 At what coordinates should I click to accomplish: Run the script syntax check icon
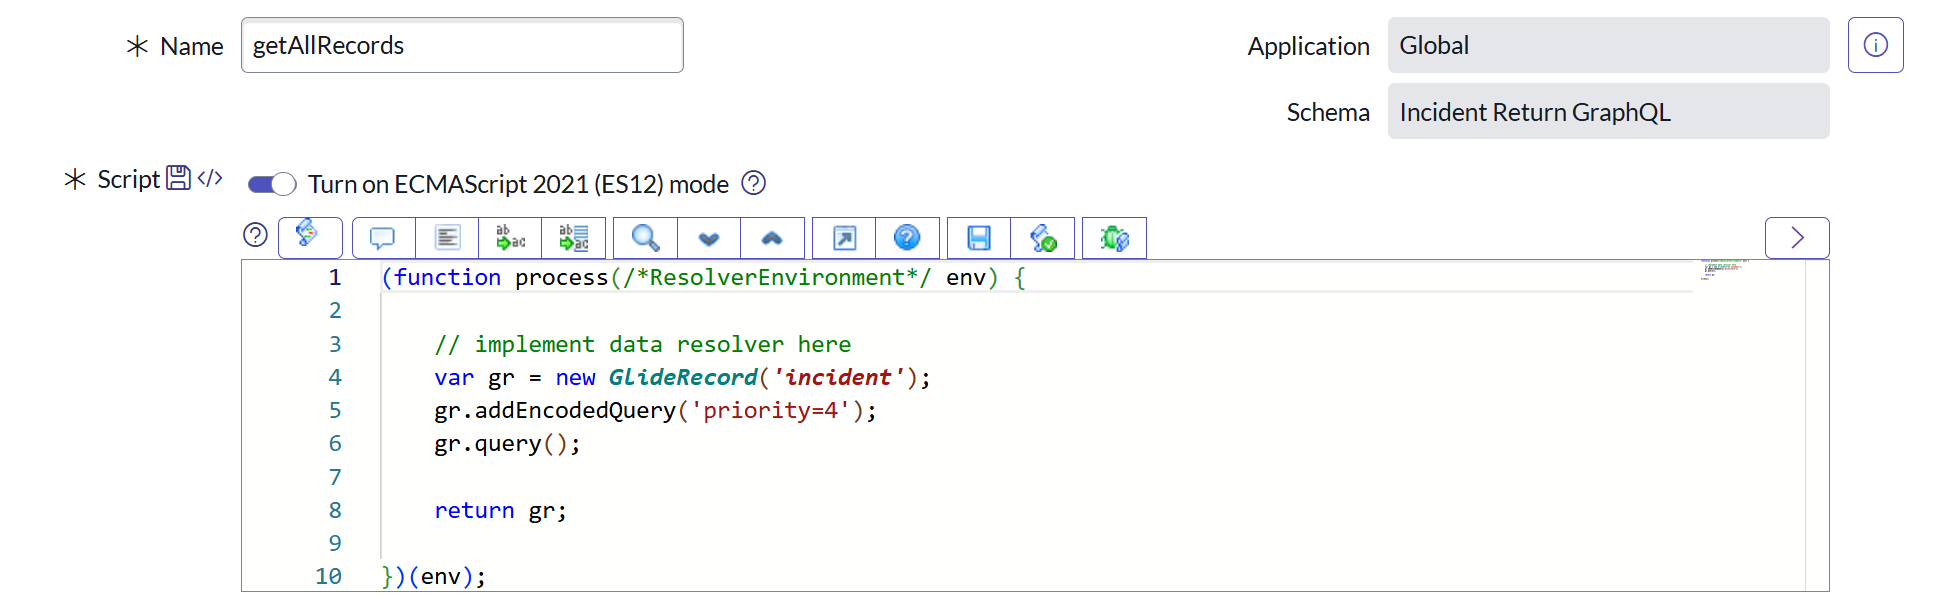pyautogui.click(x=1043, y=238)
